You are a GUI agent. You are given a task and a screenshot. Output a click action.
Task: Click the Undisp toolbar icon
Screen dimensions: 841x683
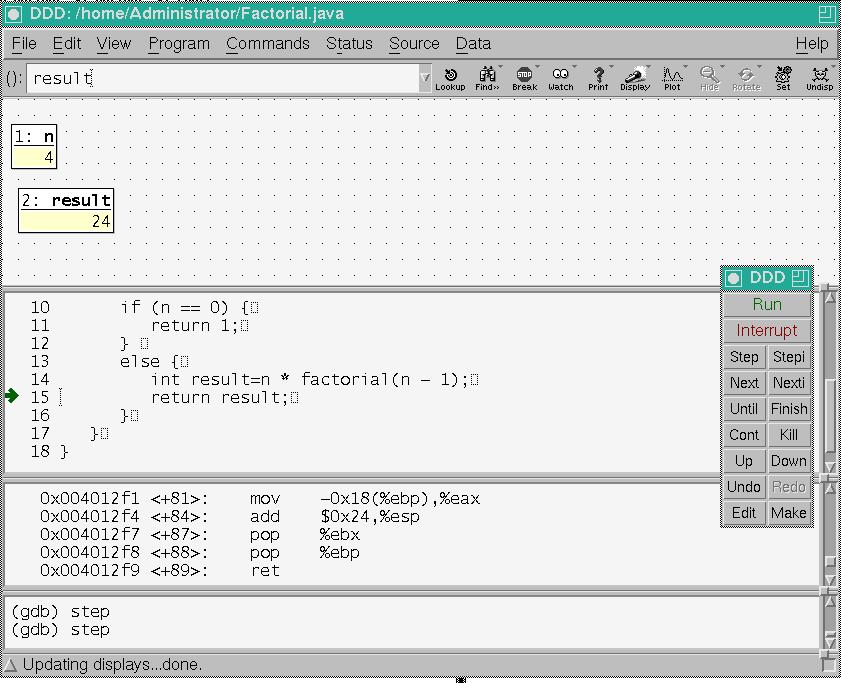pyautogui.click(x=820, y=79)
